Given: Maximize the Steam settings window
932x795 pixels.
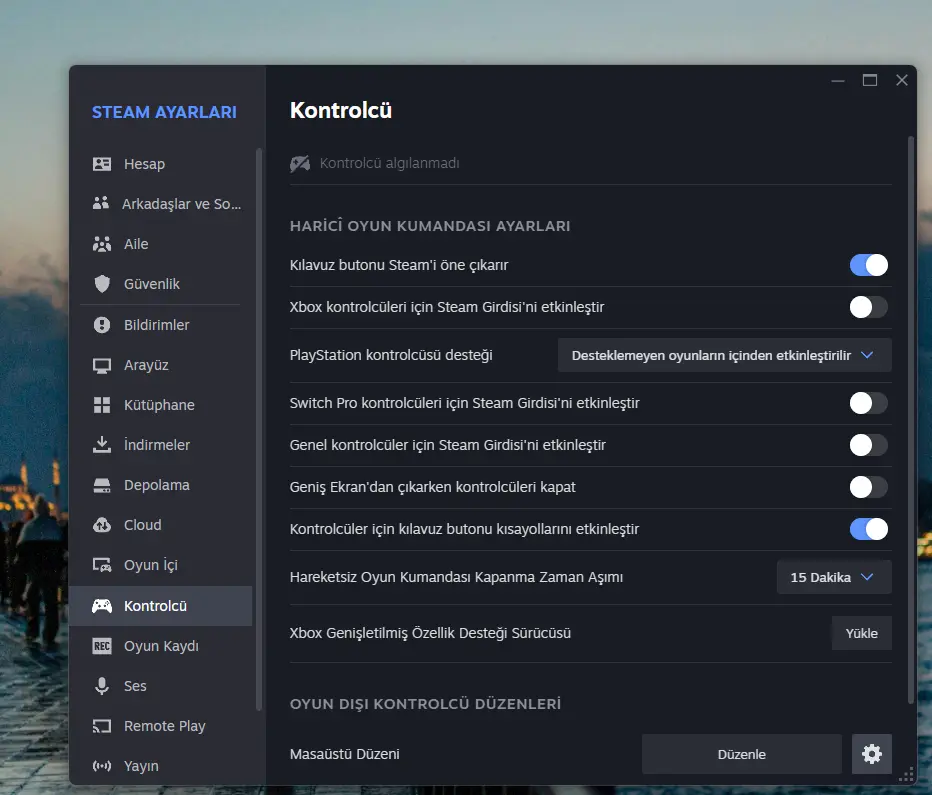Looking at the screenshot, I should [870, 80].
